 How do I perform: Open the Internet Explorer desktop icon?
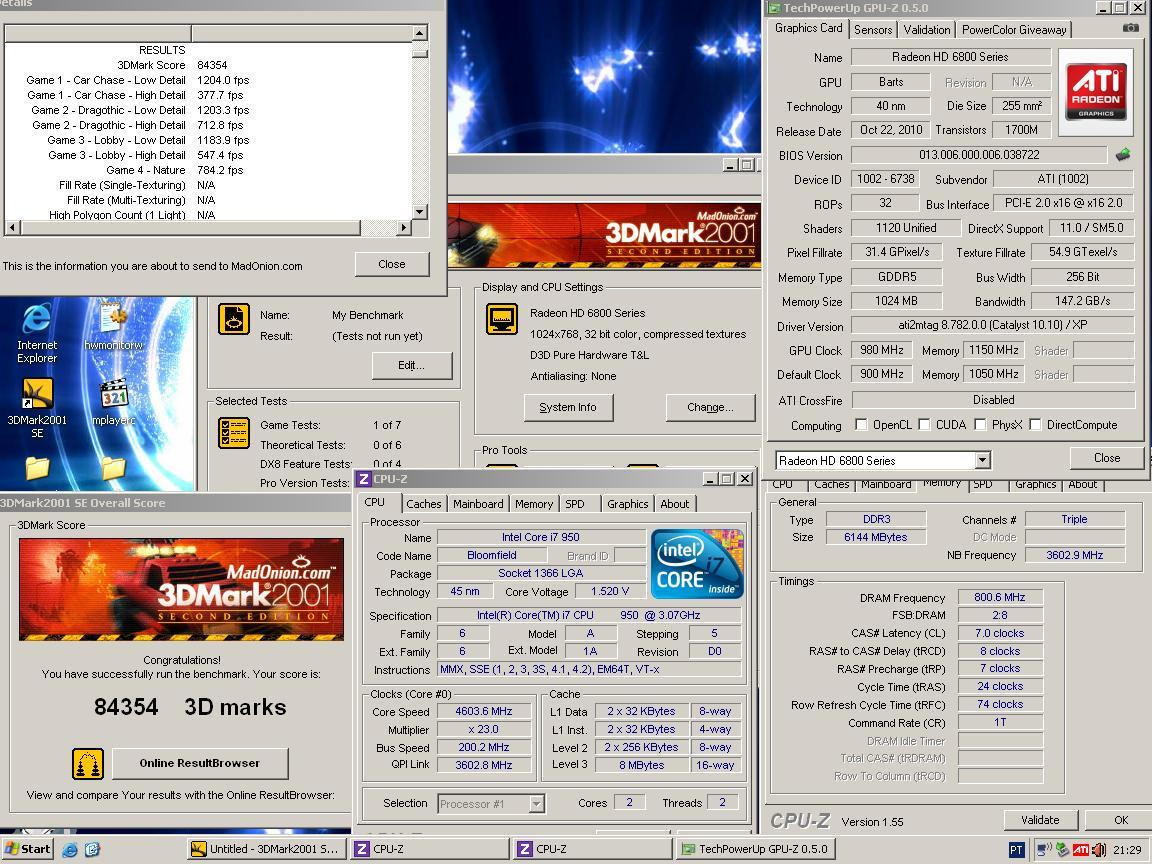37,333
